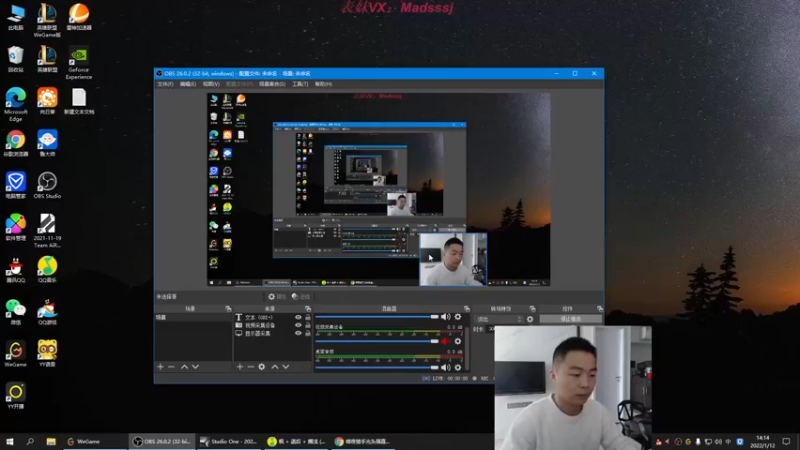Viewport: 800px width, 450px height.
Task: Toggle visibility eye of video capture device source
Action: [x=298, y=326]
